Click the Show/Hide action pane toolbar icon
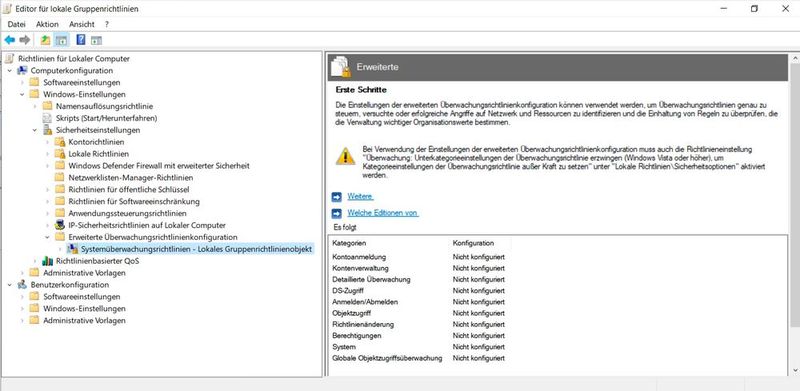The height and width of the screenshot is (391, 800). pyautogui.click(x=96, y=40)
